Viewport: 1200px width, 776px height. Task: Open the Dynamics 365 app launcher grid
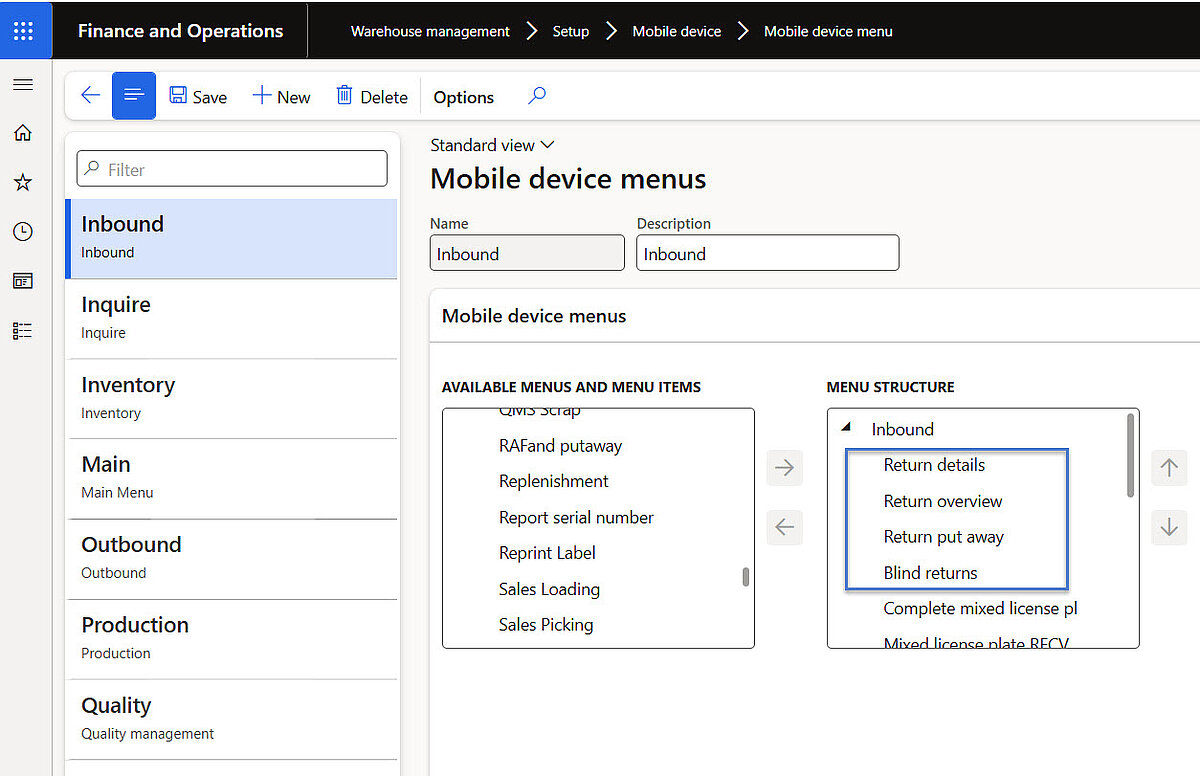(x=23, y=30)
